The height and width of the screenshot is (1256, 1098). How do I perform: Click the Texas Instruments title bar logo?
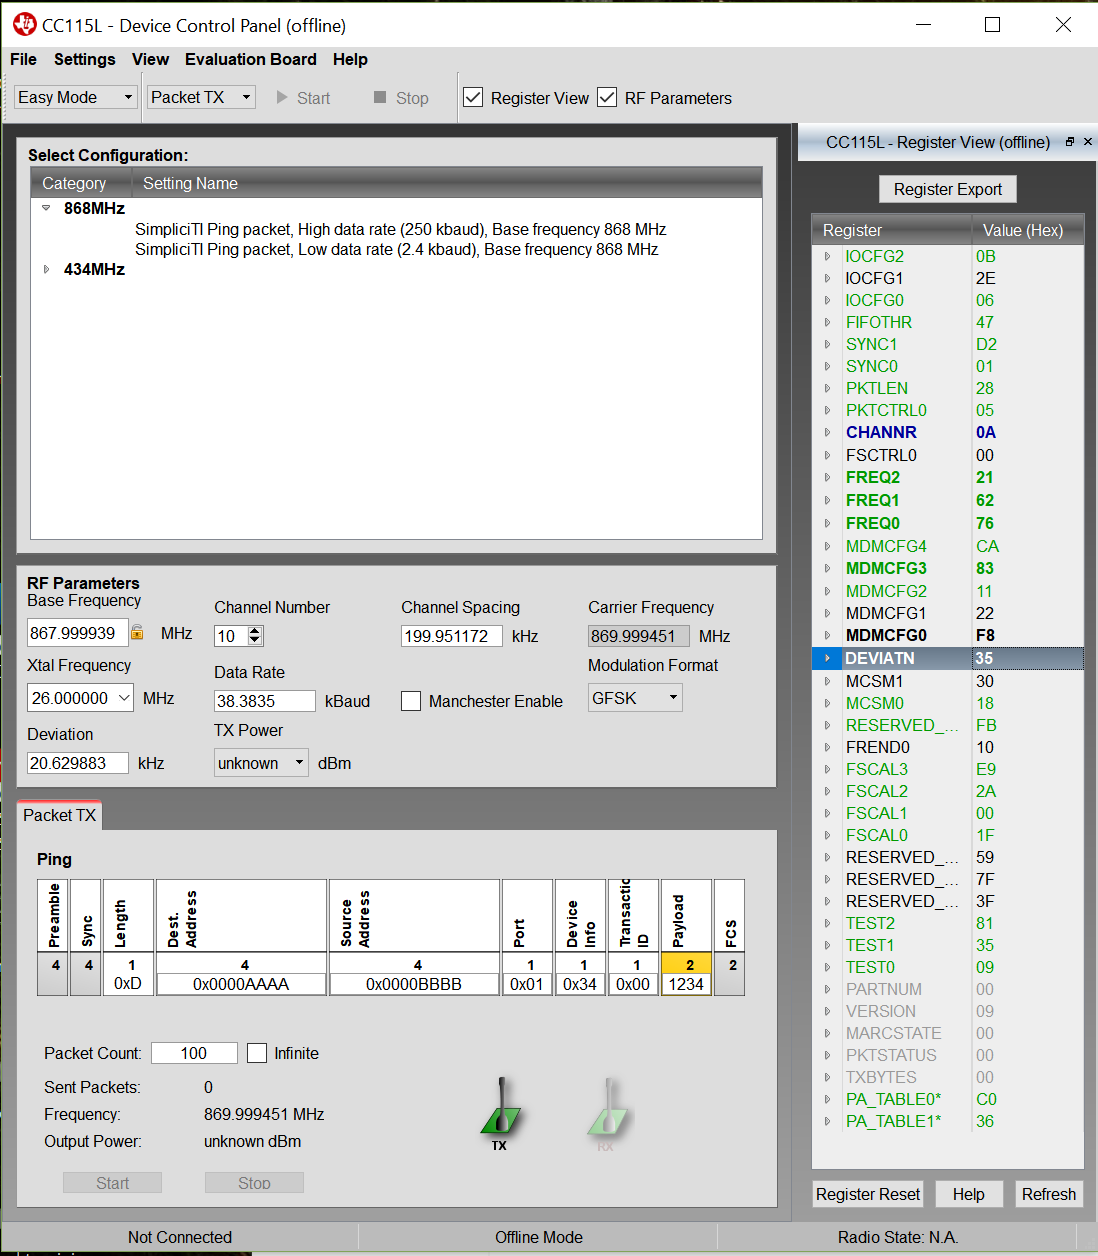tap(24, 24)
